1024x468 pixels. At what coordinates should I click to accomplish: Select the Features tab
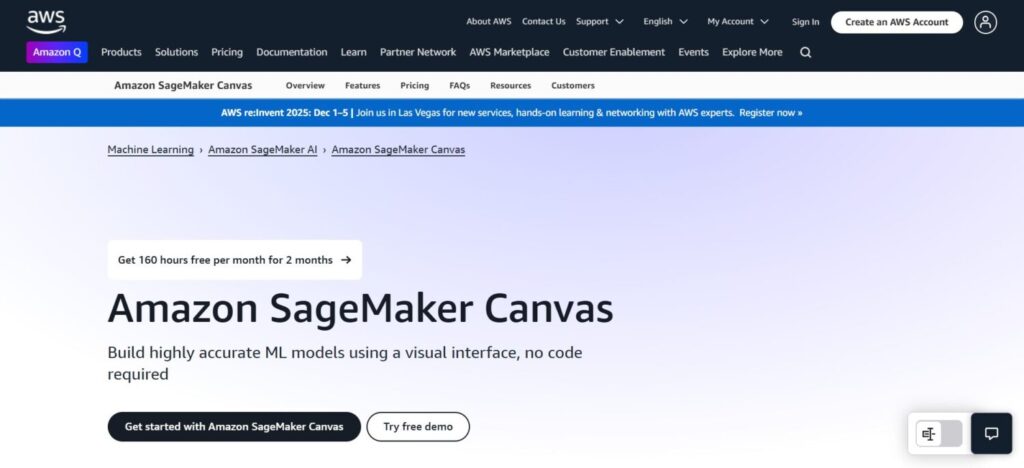(362, 86)
